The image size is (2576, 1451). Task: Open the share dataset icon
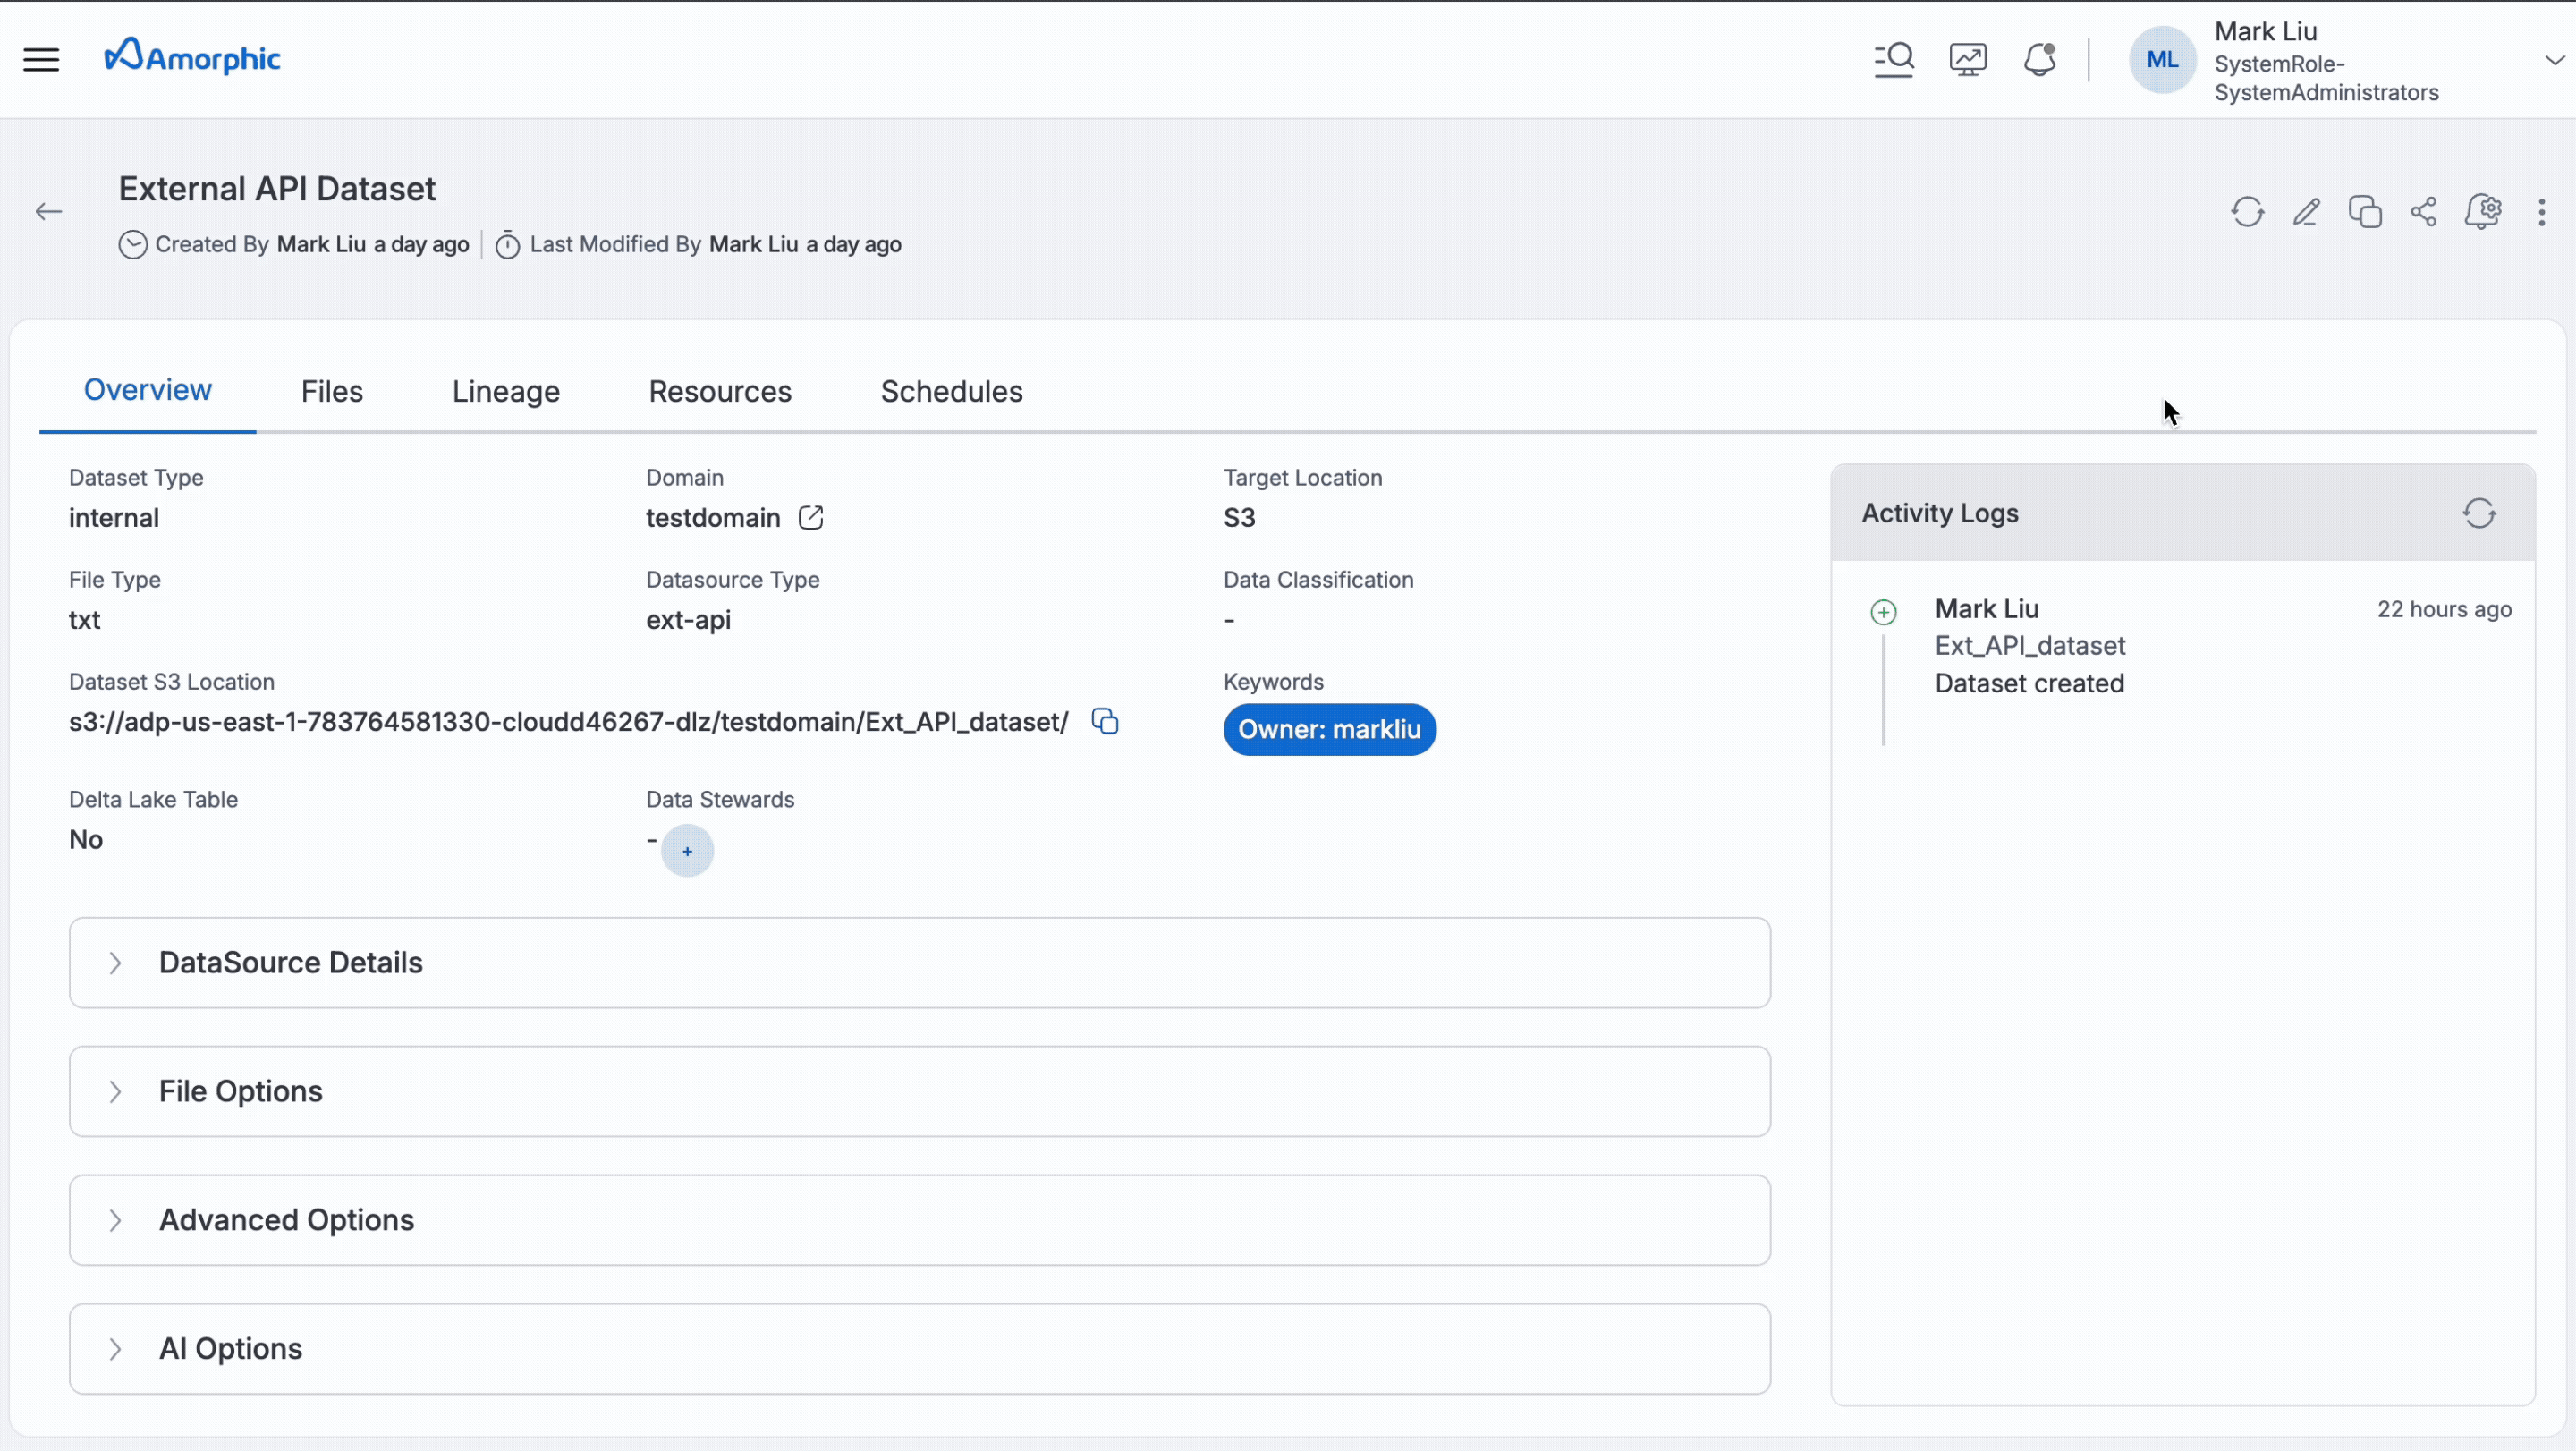point(2423,211)
